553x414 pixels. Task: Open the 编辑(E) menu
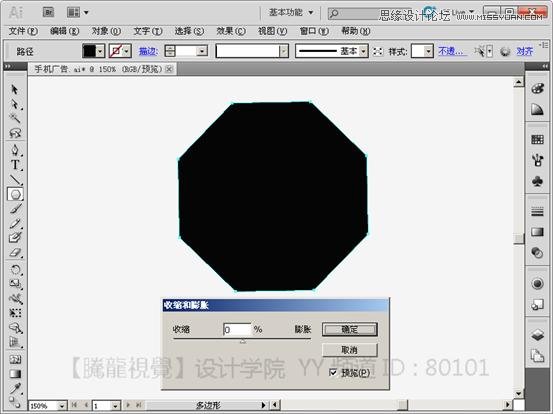[64, 31]
